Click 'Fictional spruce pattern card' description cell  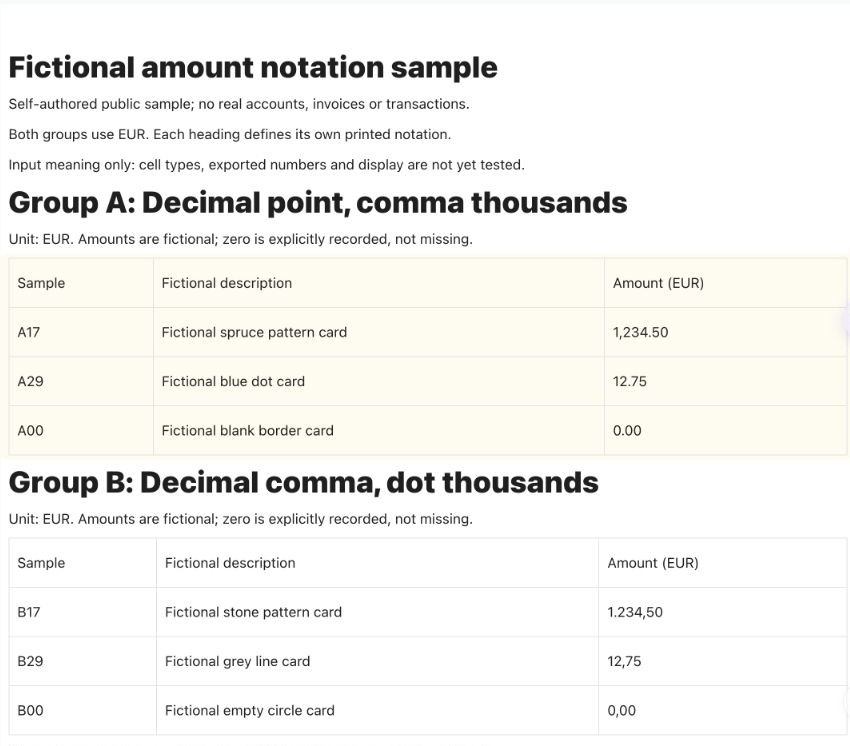[379, 332]
